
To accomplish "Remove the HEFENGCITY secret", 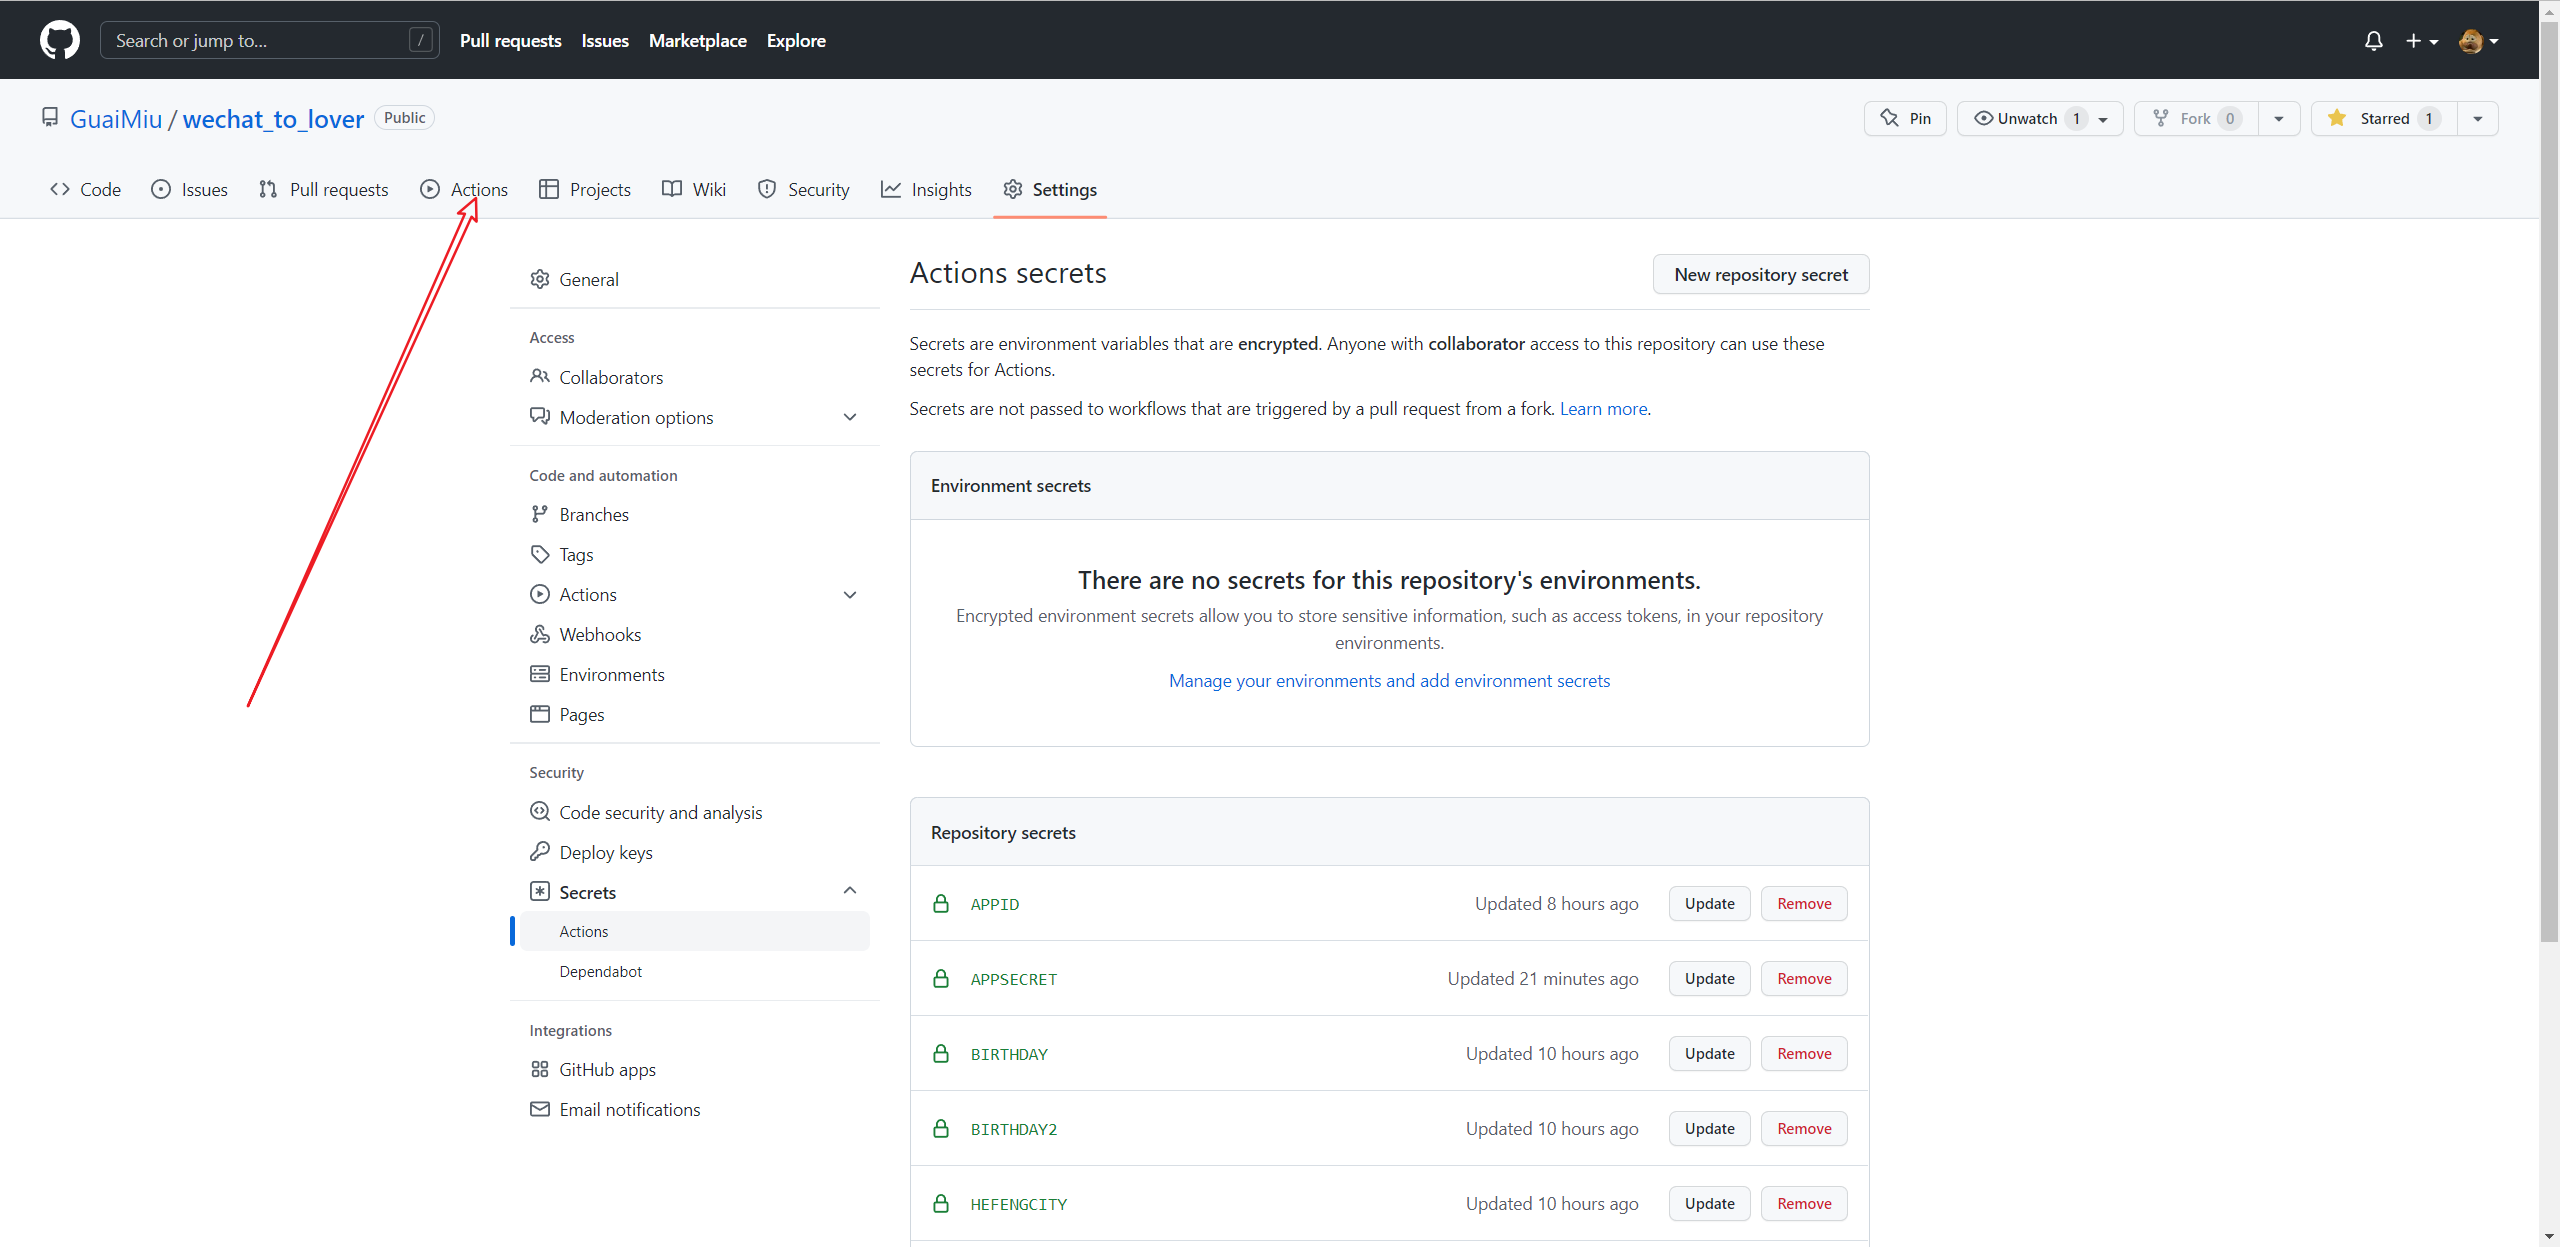I will coord(1804,1203).
